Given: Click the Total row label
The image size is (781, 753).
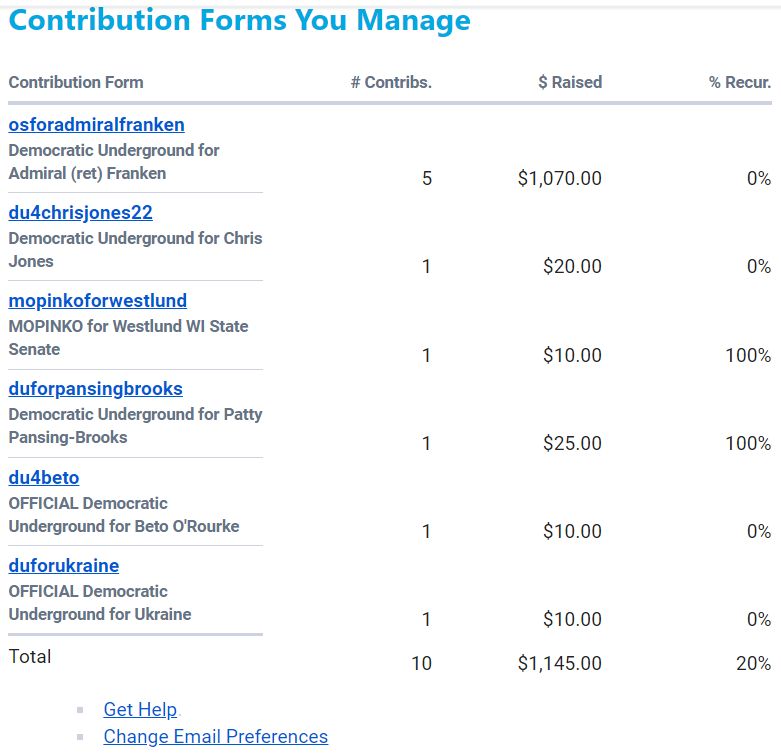Looking at the screenshot, I should 30,657.
